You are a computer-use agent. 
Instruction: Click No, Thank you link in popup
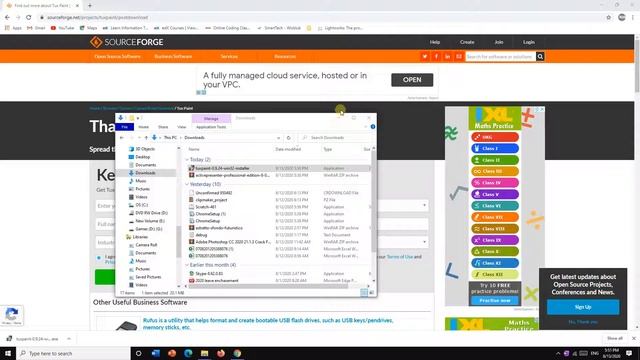(583, 322)
